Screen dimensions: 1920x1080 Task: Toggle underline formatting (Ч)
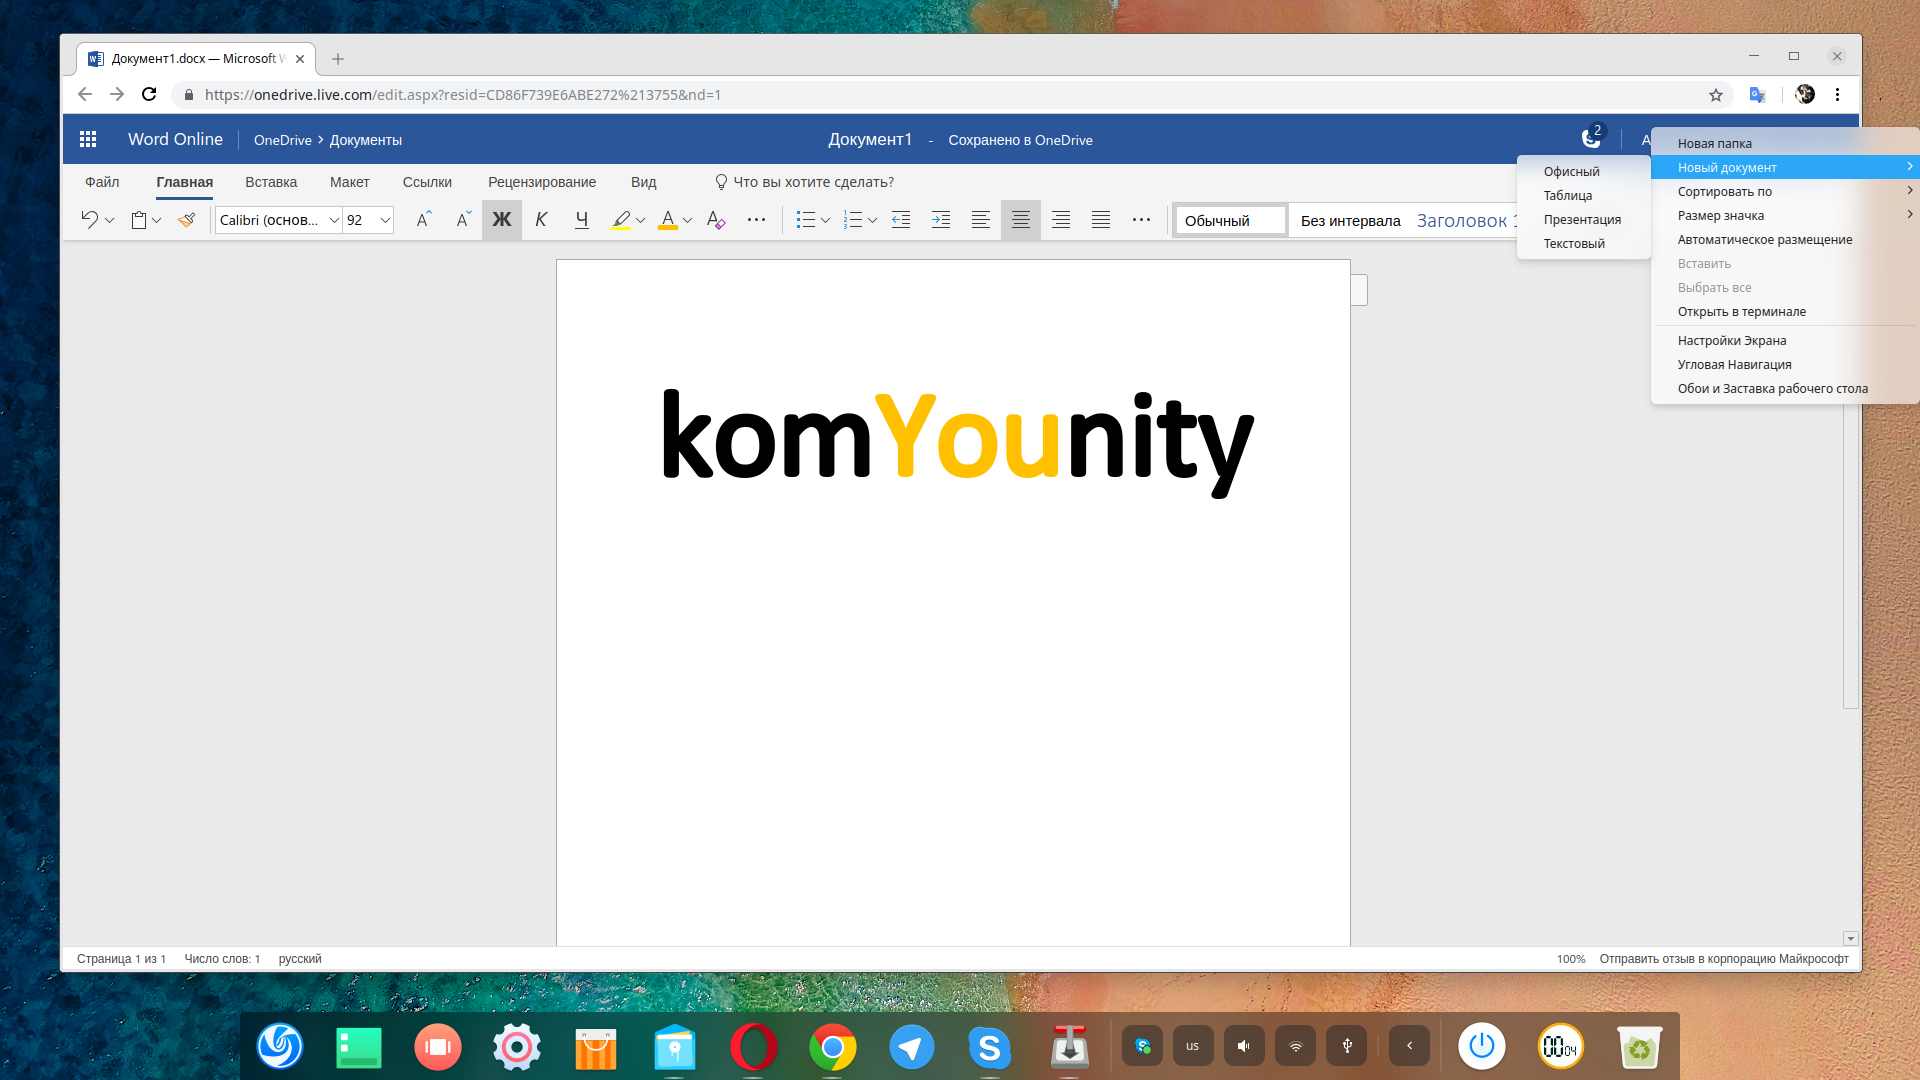coord(581,220)
